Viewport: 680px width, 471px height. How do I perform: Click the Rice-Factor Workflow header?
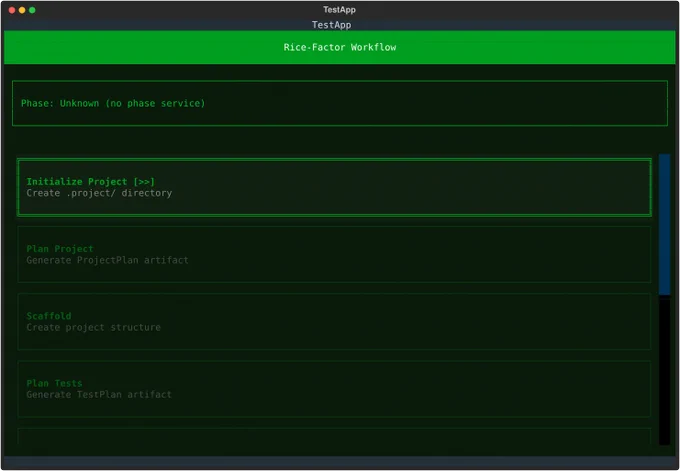[x=340, y=47]
